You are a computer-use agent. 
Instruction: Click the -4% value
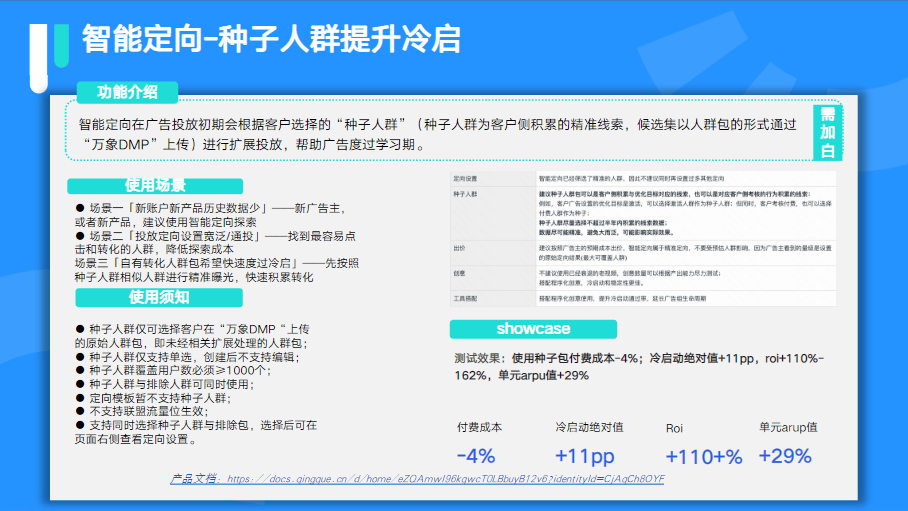[476, 456]
